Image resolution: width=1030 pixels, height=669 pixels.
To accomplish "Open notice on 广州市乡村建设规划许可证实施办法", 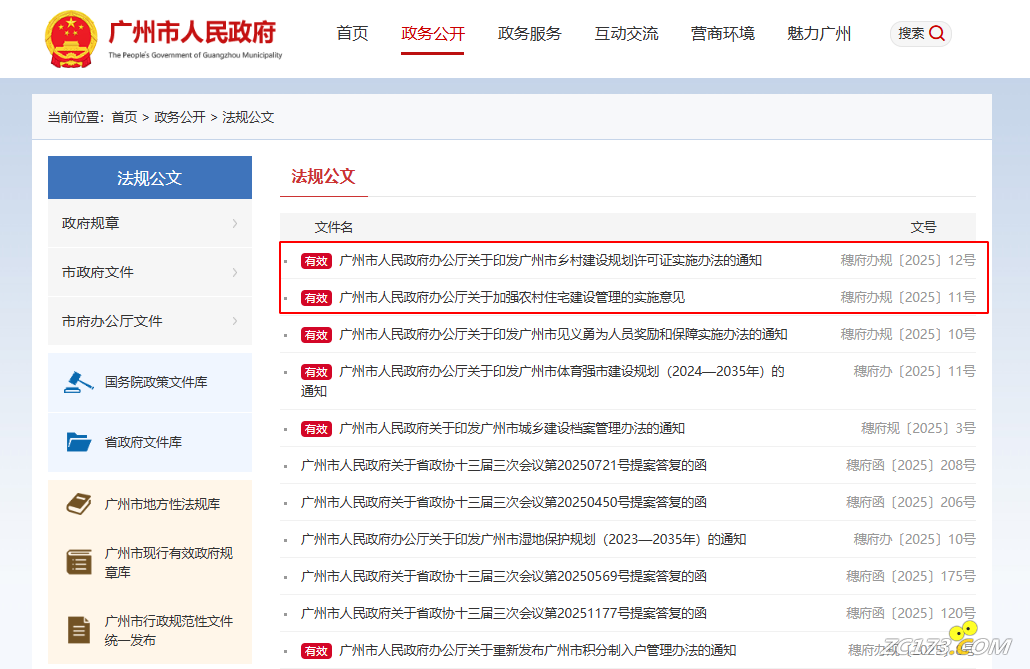I will (x=550, y=261).
